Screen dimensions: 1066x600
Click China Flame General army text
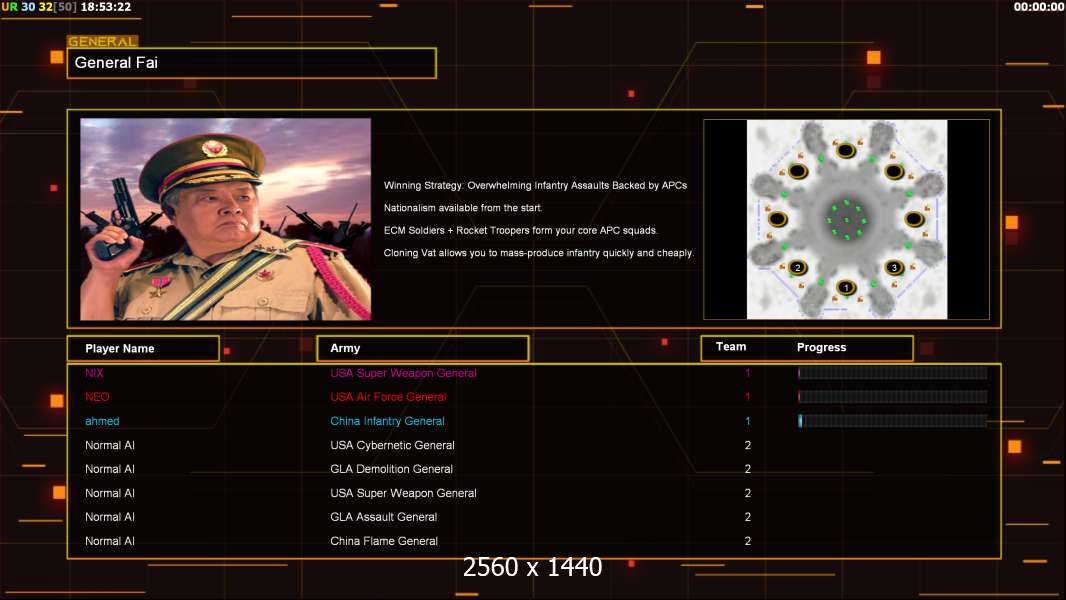(x=384, y=541)
